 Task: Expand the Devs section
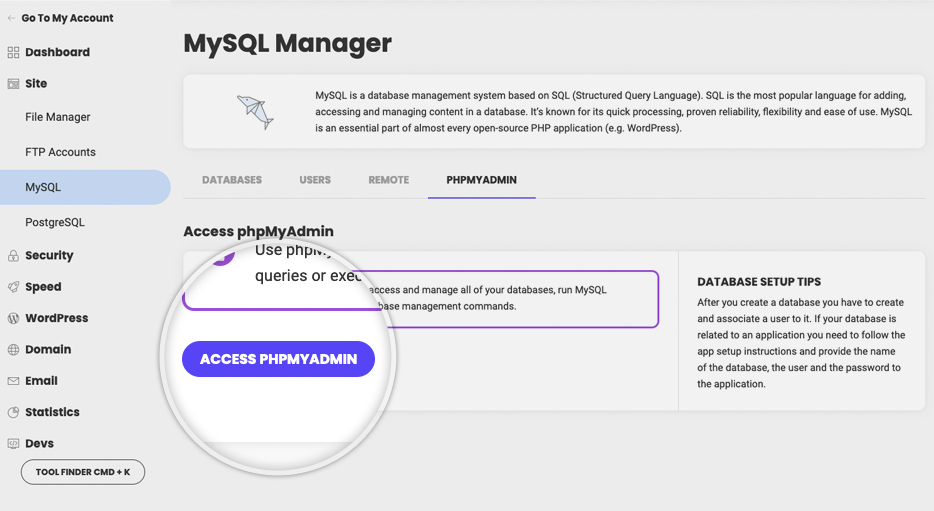point(39,444)
